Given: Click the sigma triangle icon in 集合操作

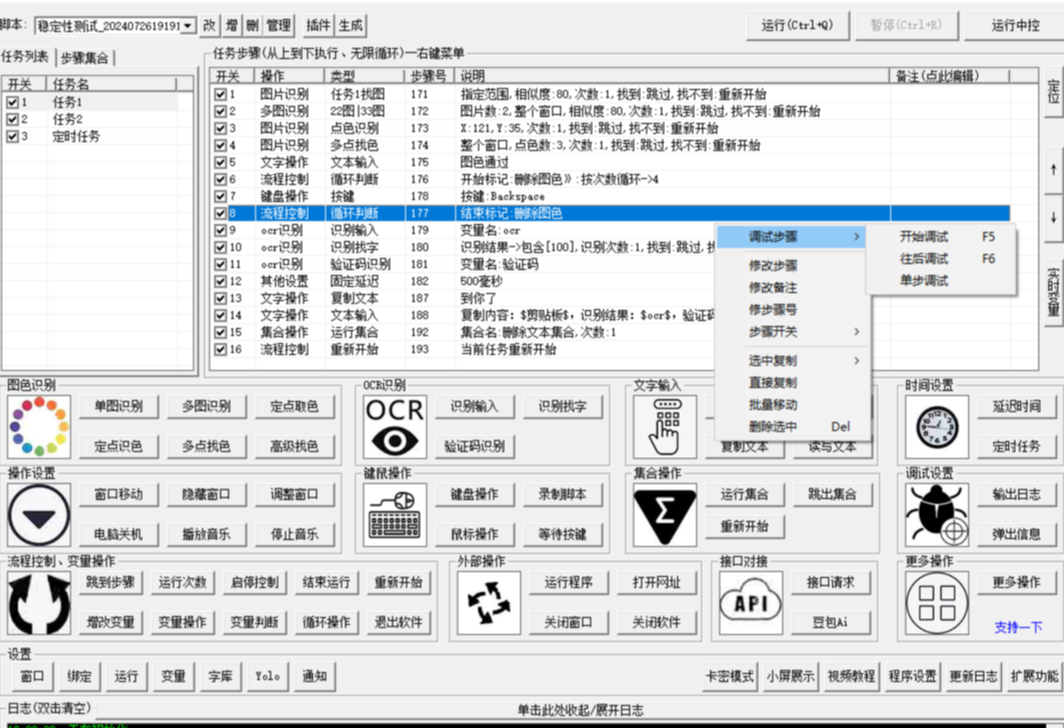Looking at the screenshot, I should pyautogui.click(x=665, y=514).
